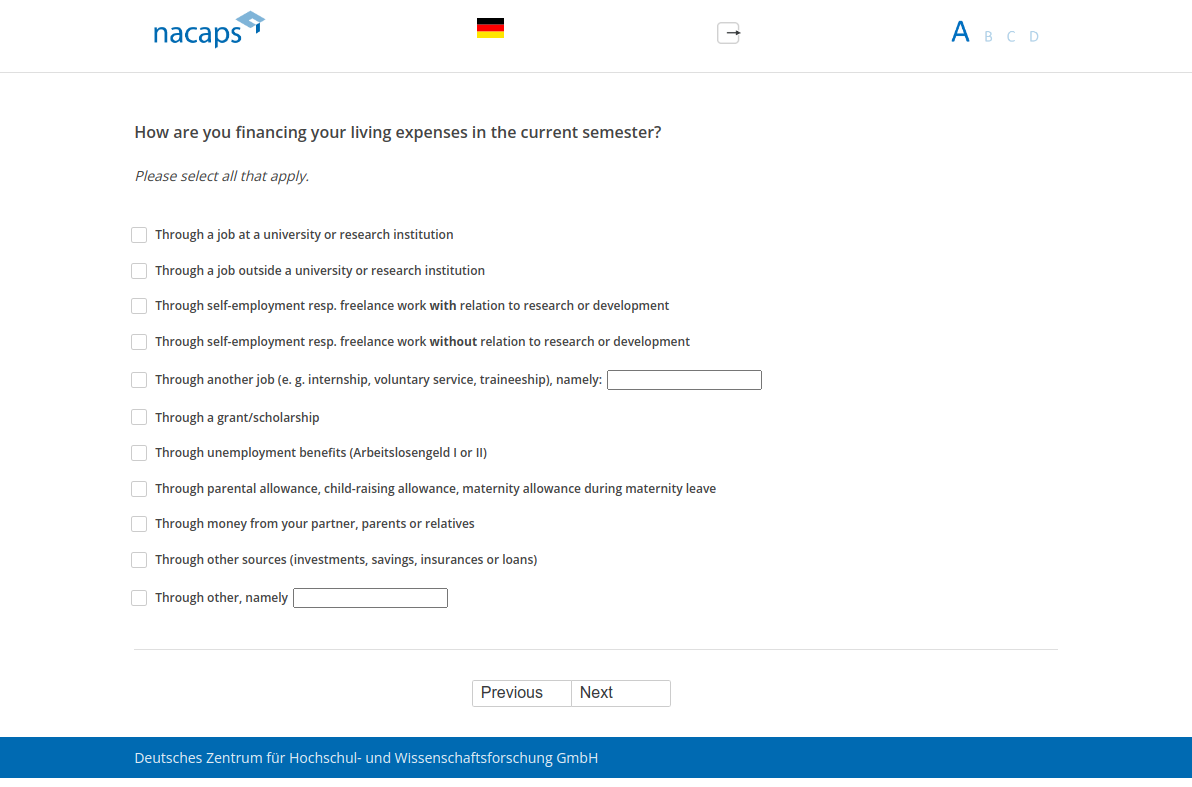This screenshot has width=1192, height=787.
Task: Mark money from partner, parents or relatives
Action: [x=139, y=524]
